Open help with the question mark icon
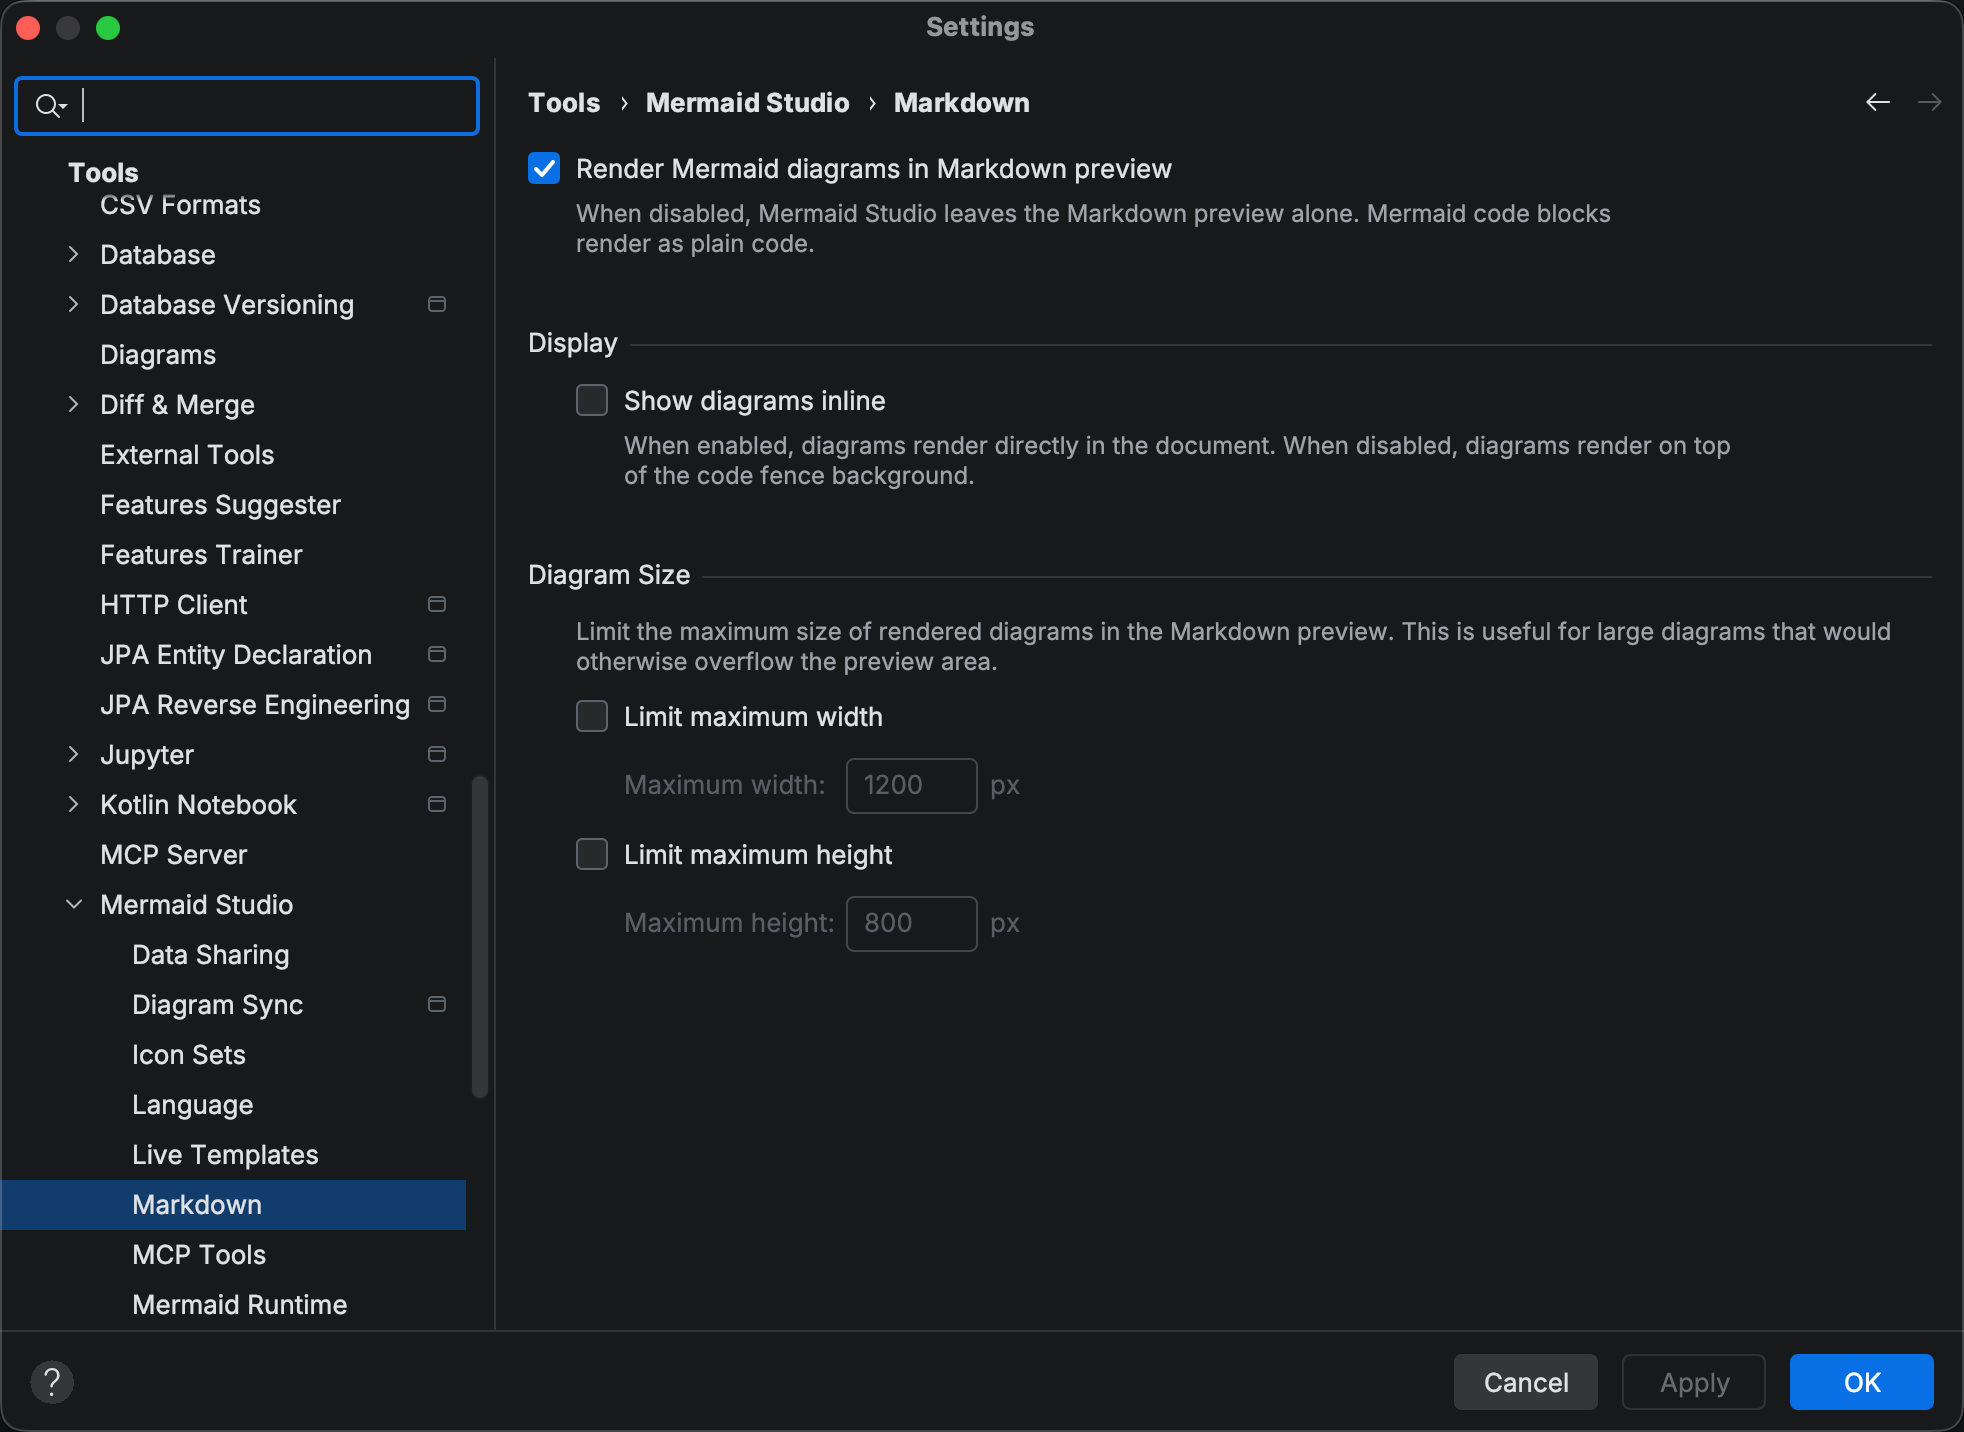1964x1432 pixels. click(52, 1382)
